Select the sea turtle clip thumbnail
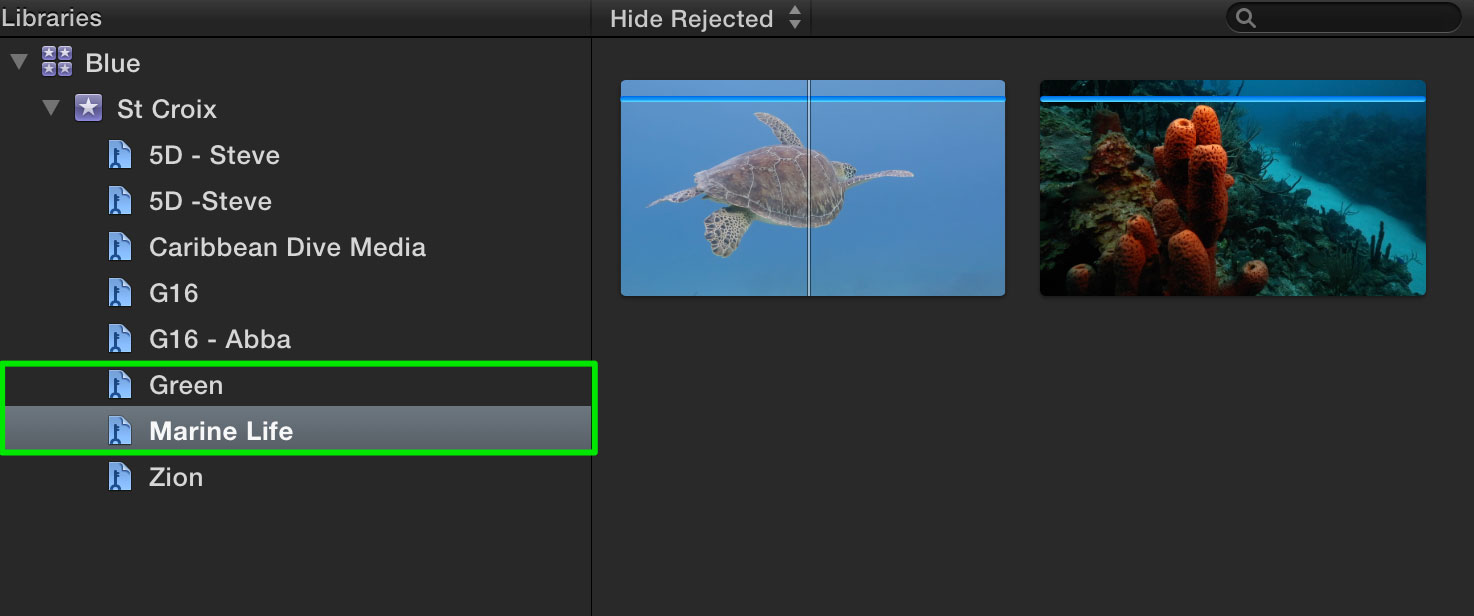 (x=812, y=188)
